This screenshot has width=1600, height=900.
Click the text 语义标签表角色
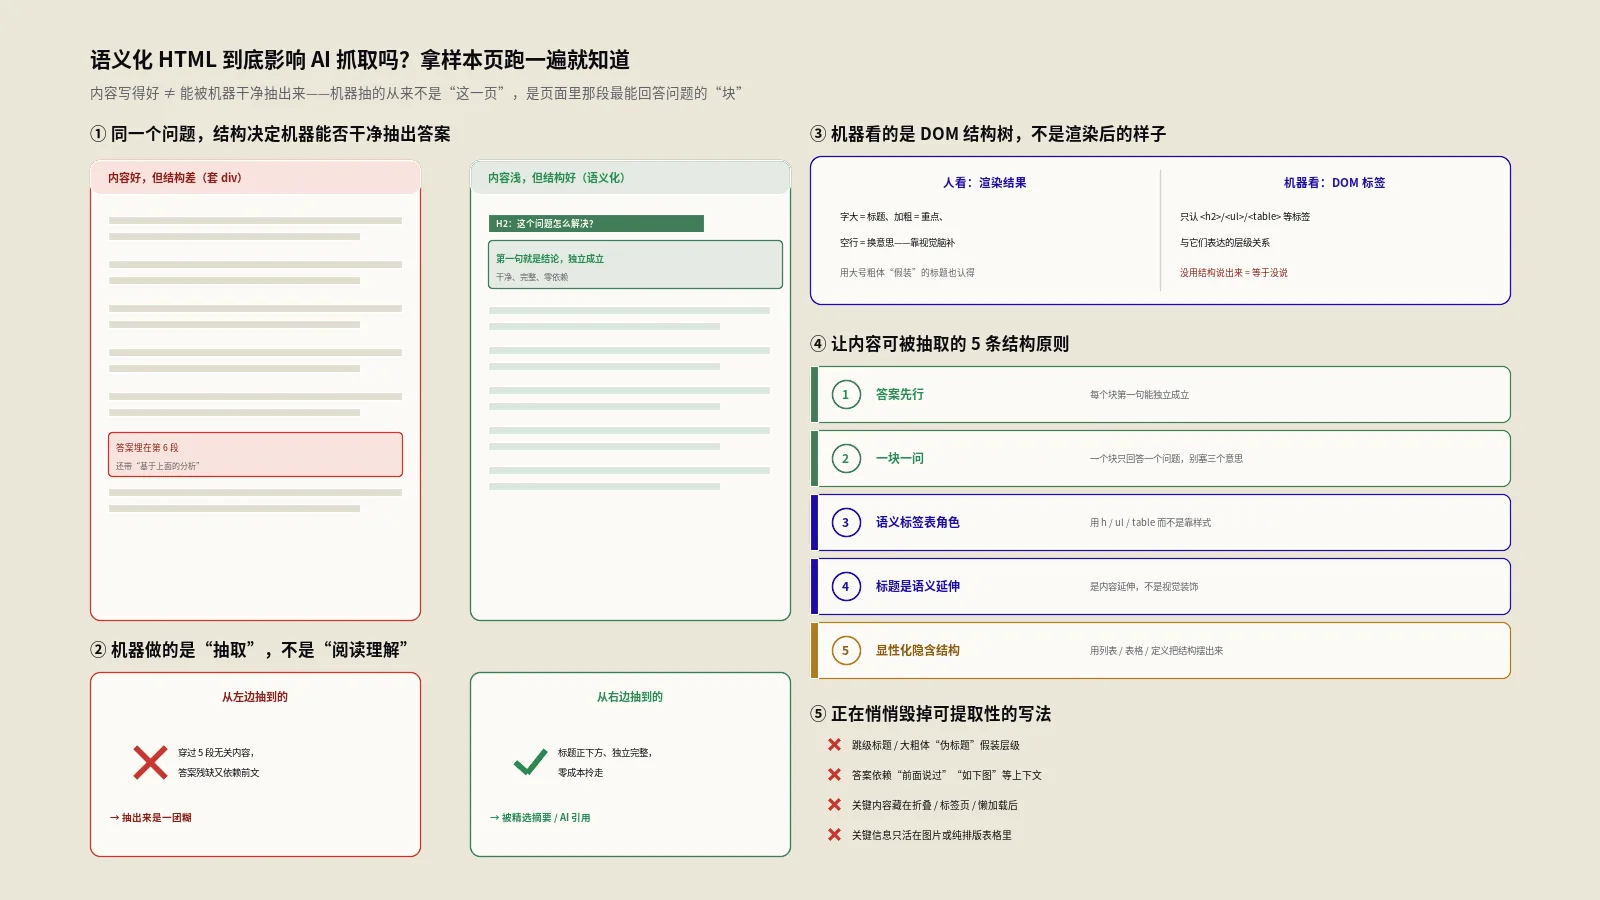(918, 523)
